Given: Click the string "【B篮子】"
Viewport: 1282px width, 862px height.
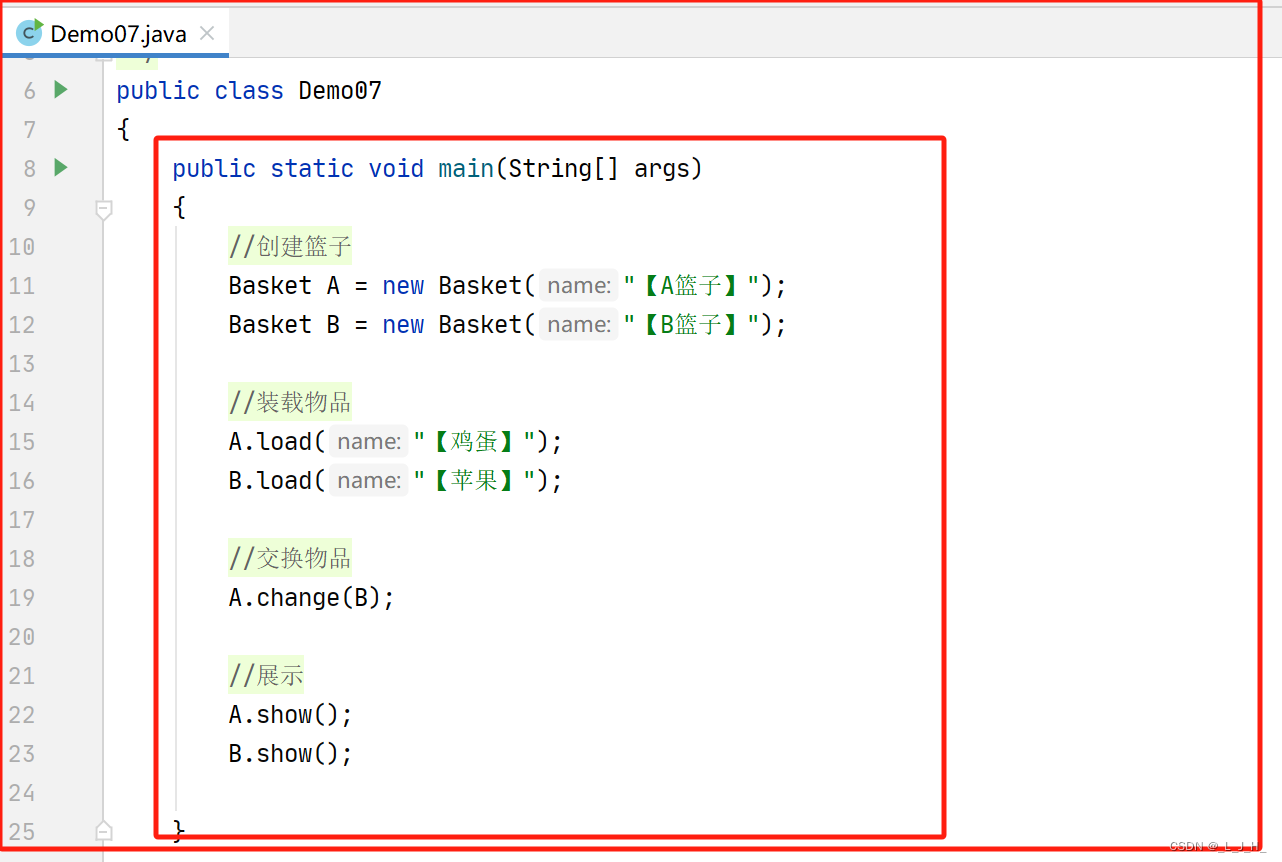Looking at the screenshot, I should [691, 325].
